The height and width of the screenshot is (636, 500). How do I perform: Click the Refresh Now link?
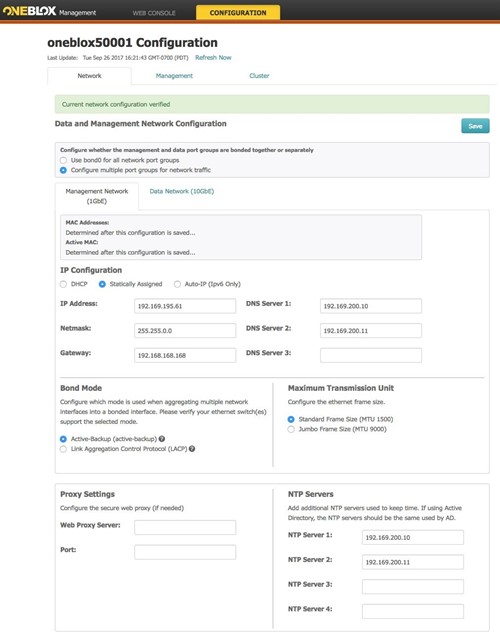click(x=213, y=58)
